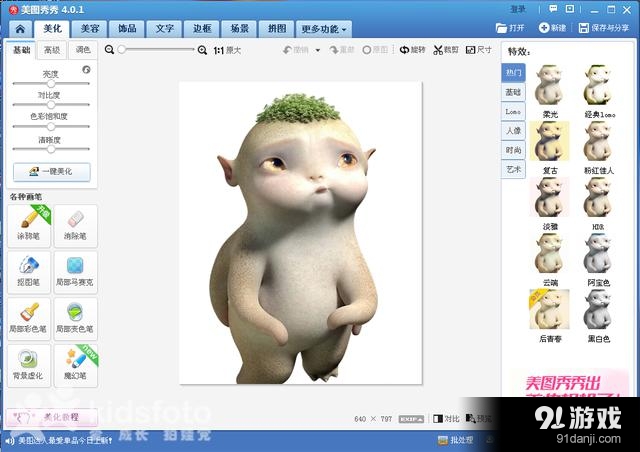Click the 旋转 rotate tool

tap(412, 50)
